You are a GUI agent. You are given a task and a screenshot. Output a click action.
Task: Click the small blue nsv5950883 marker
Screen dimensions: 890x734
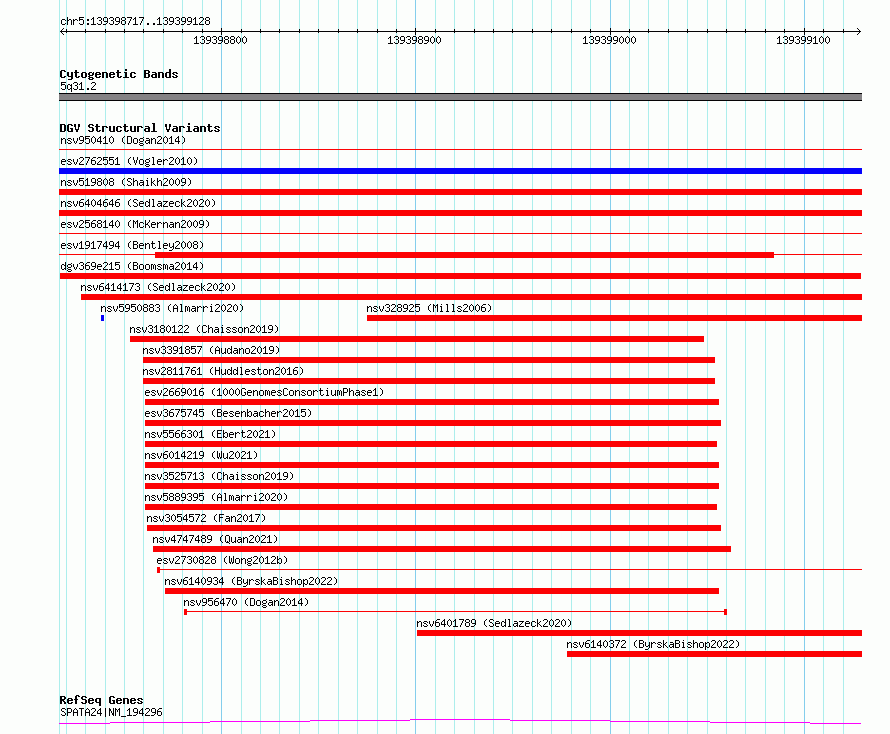pos(103,318)
